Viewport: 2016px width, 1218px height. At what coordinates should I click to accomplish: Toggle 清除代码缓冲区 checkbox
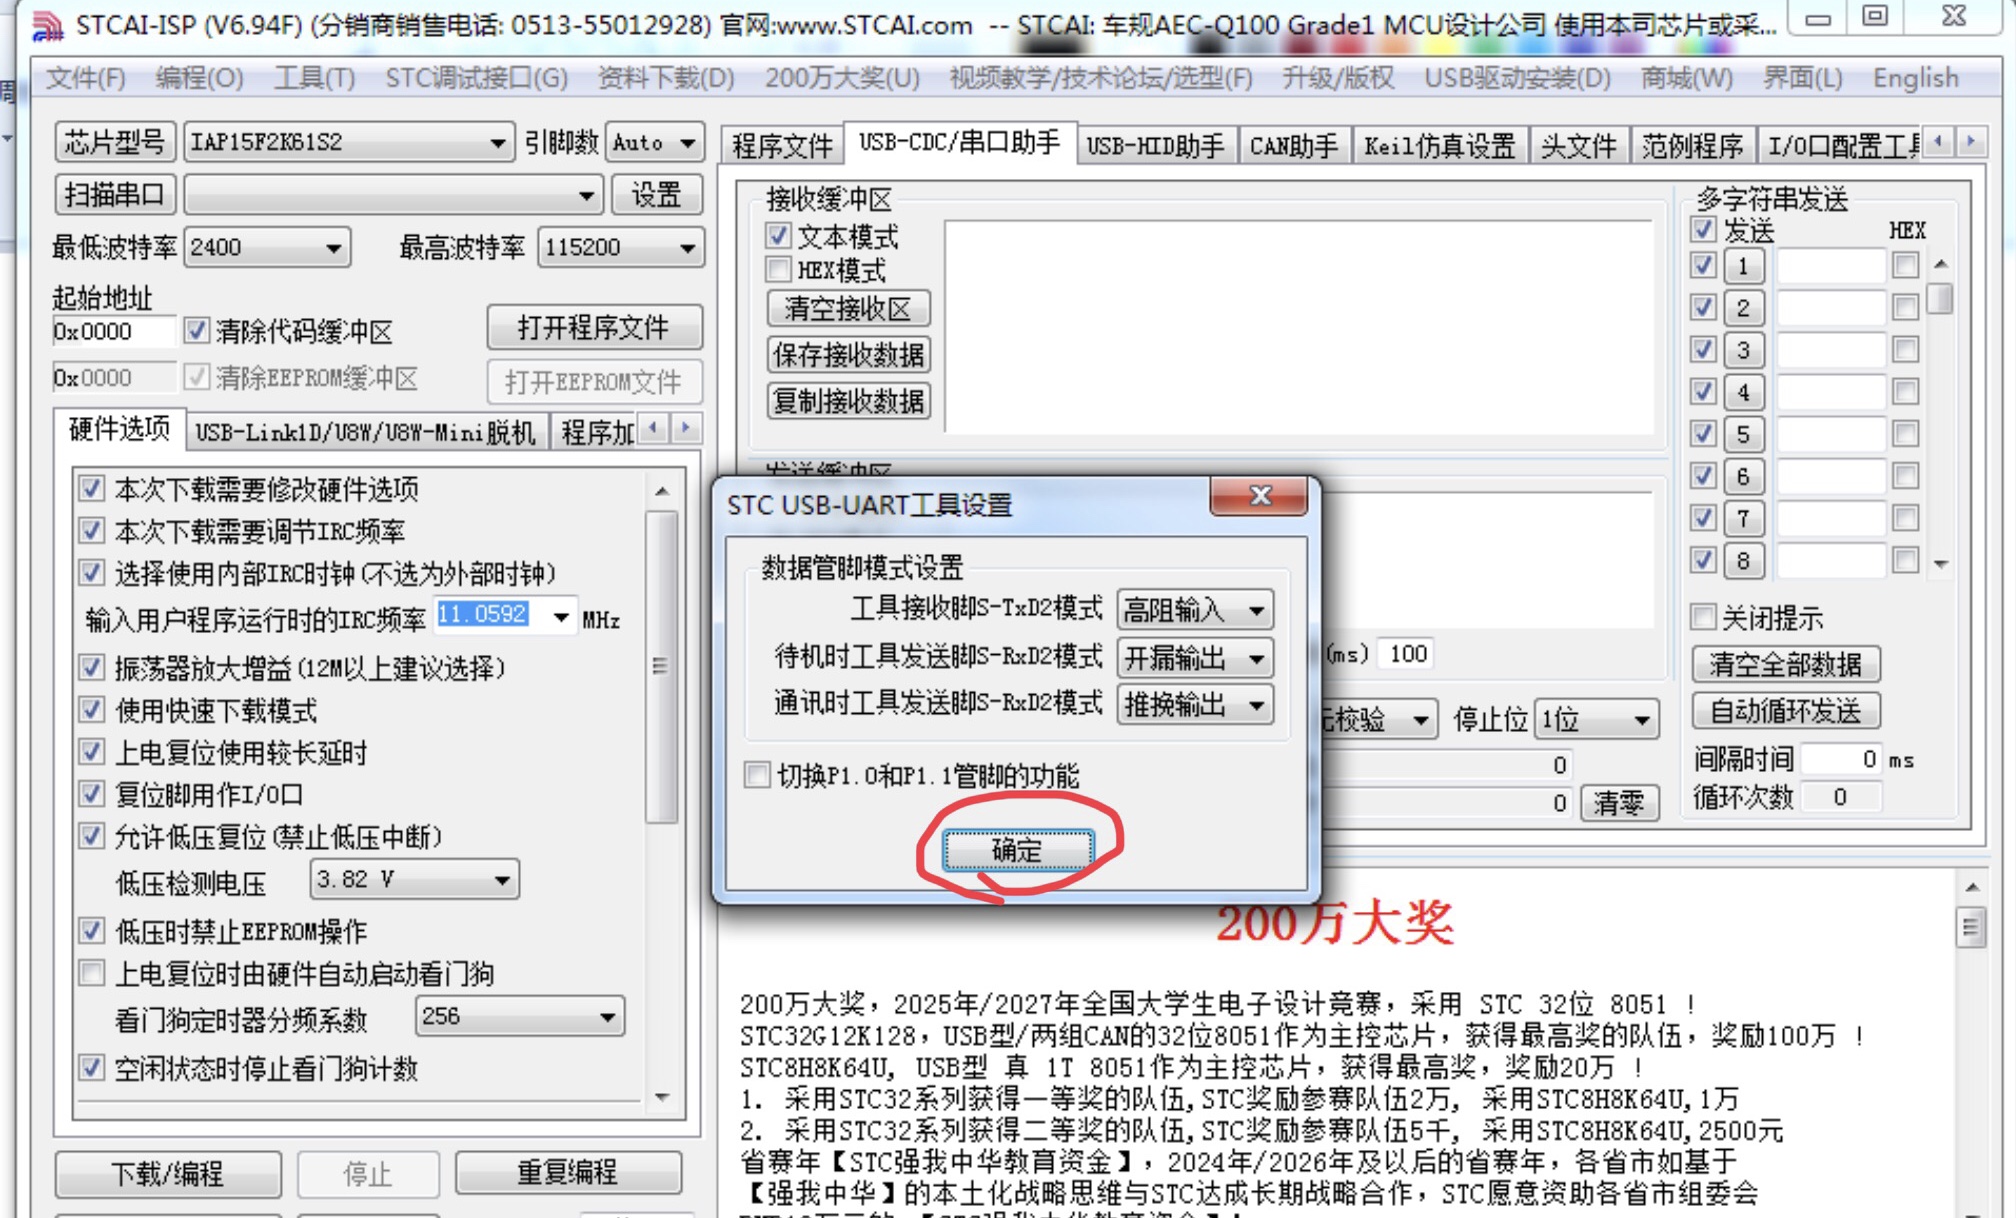[x=197, y=330]
